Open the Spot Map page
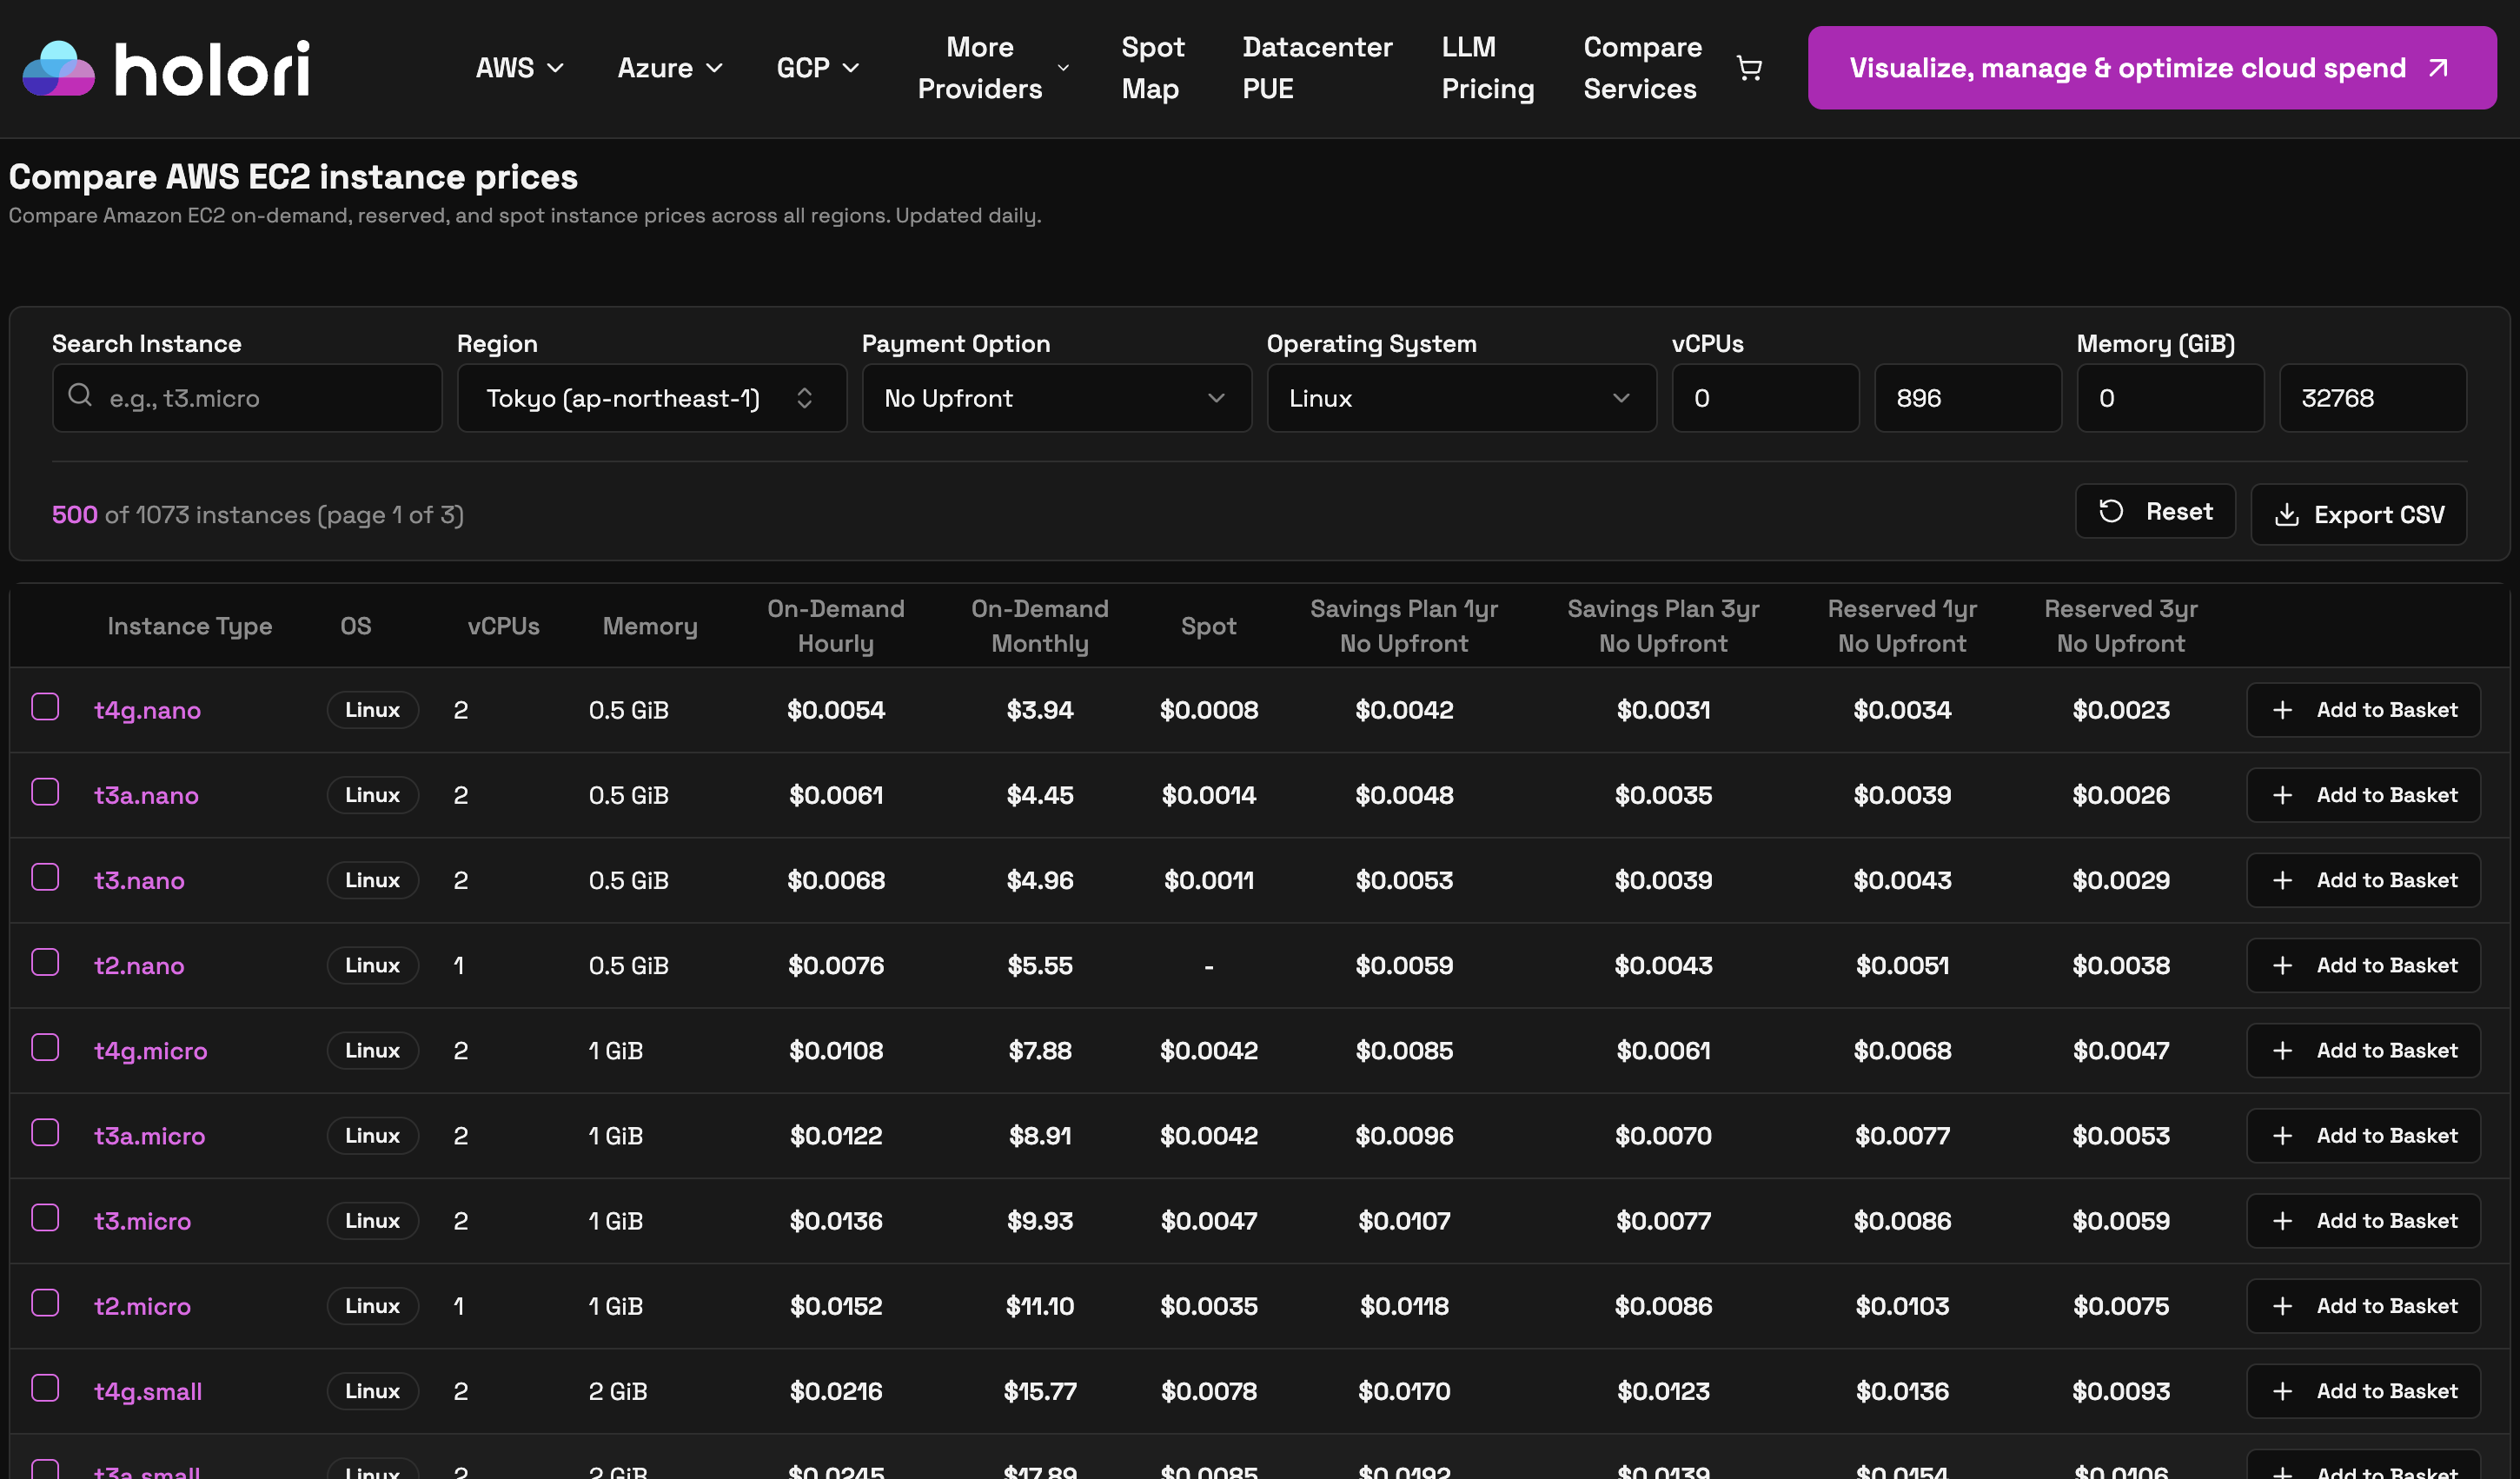 click(x=1152, y=68)
